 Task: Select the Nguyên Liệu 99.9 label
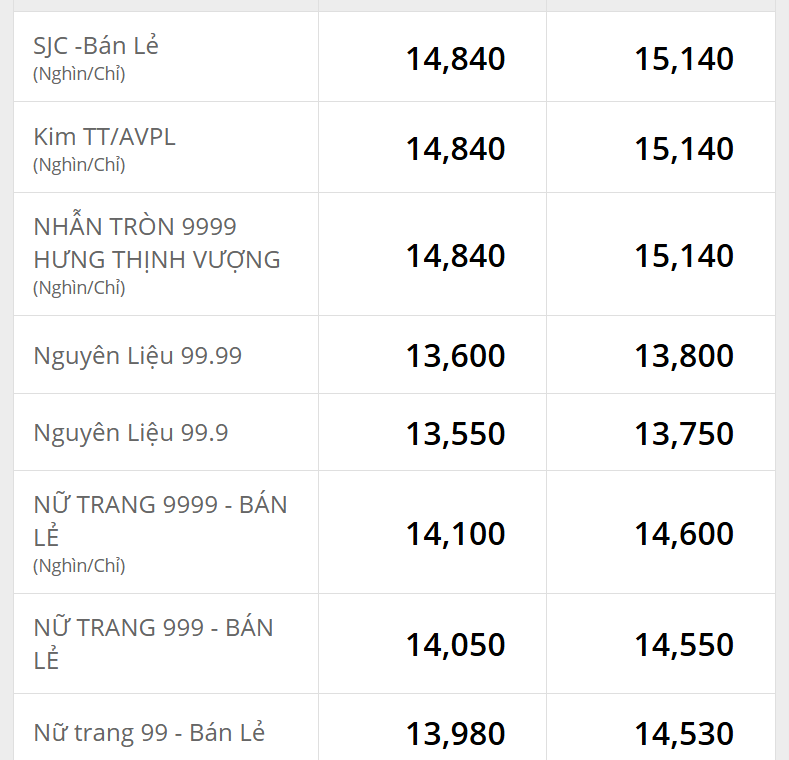[131, 433]
